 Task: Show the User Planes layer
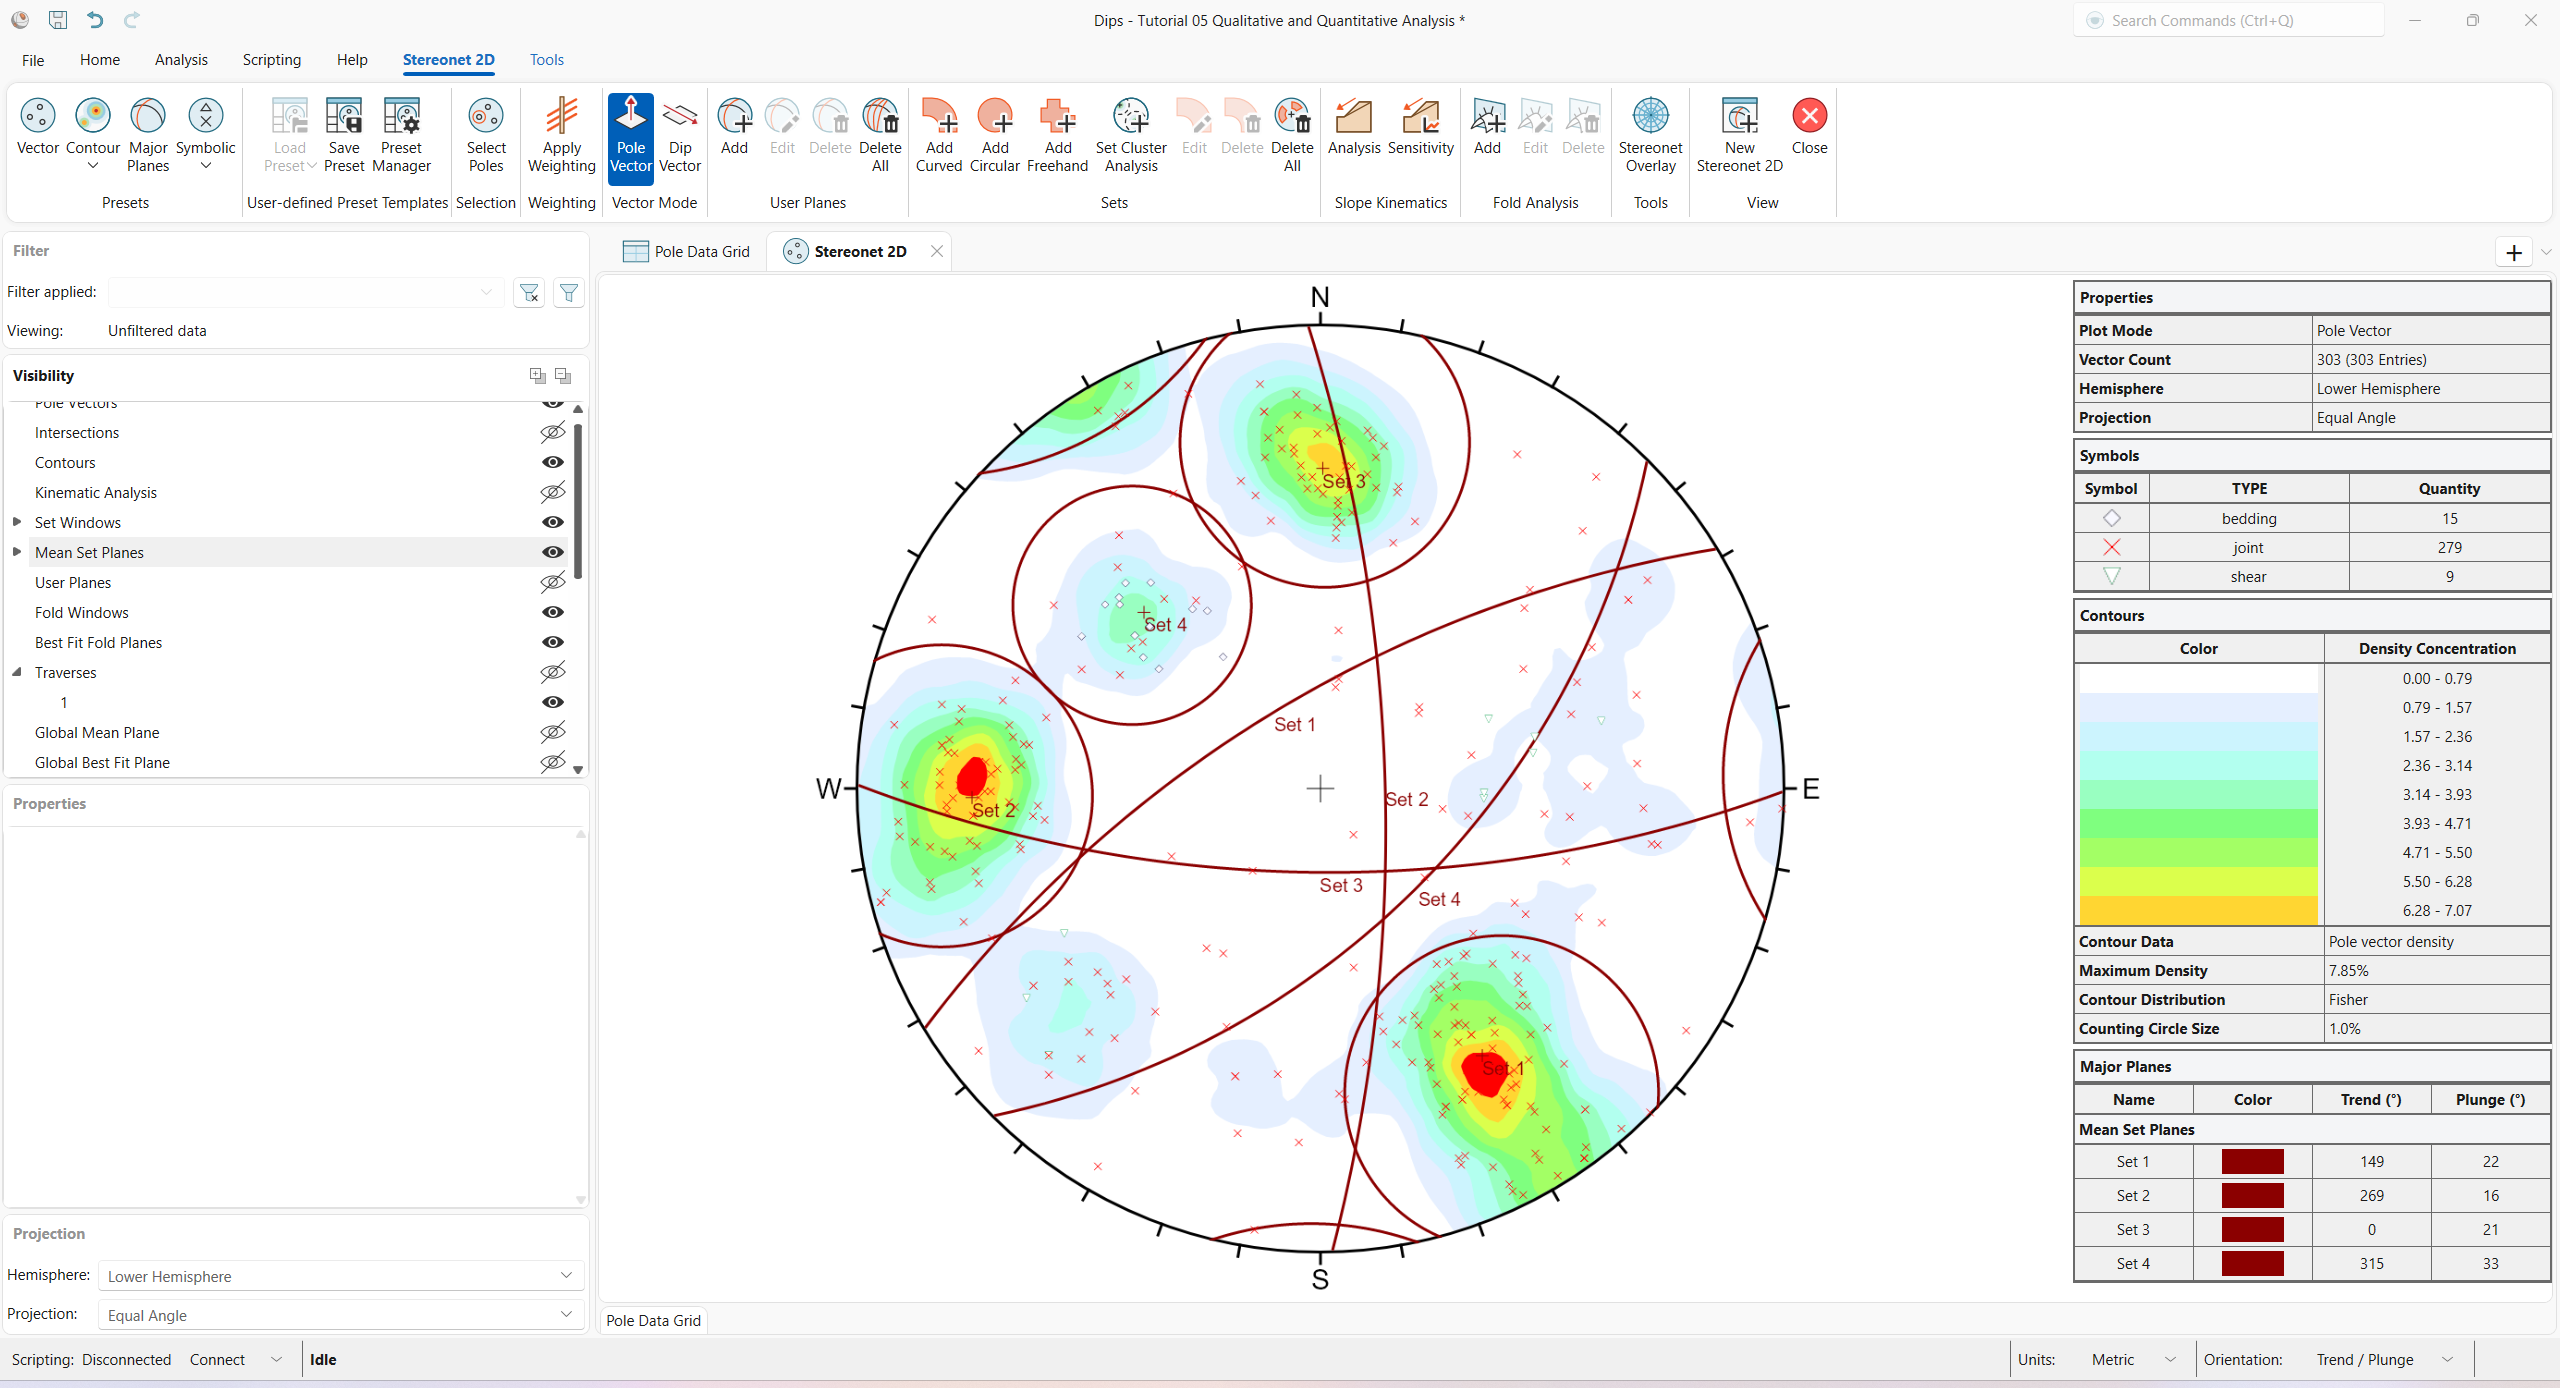[x=552, y=582]
